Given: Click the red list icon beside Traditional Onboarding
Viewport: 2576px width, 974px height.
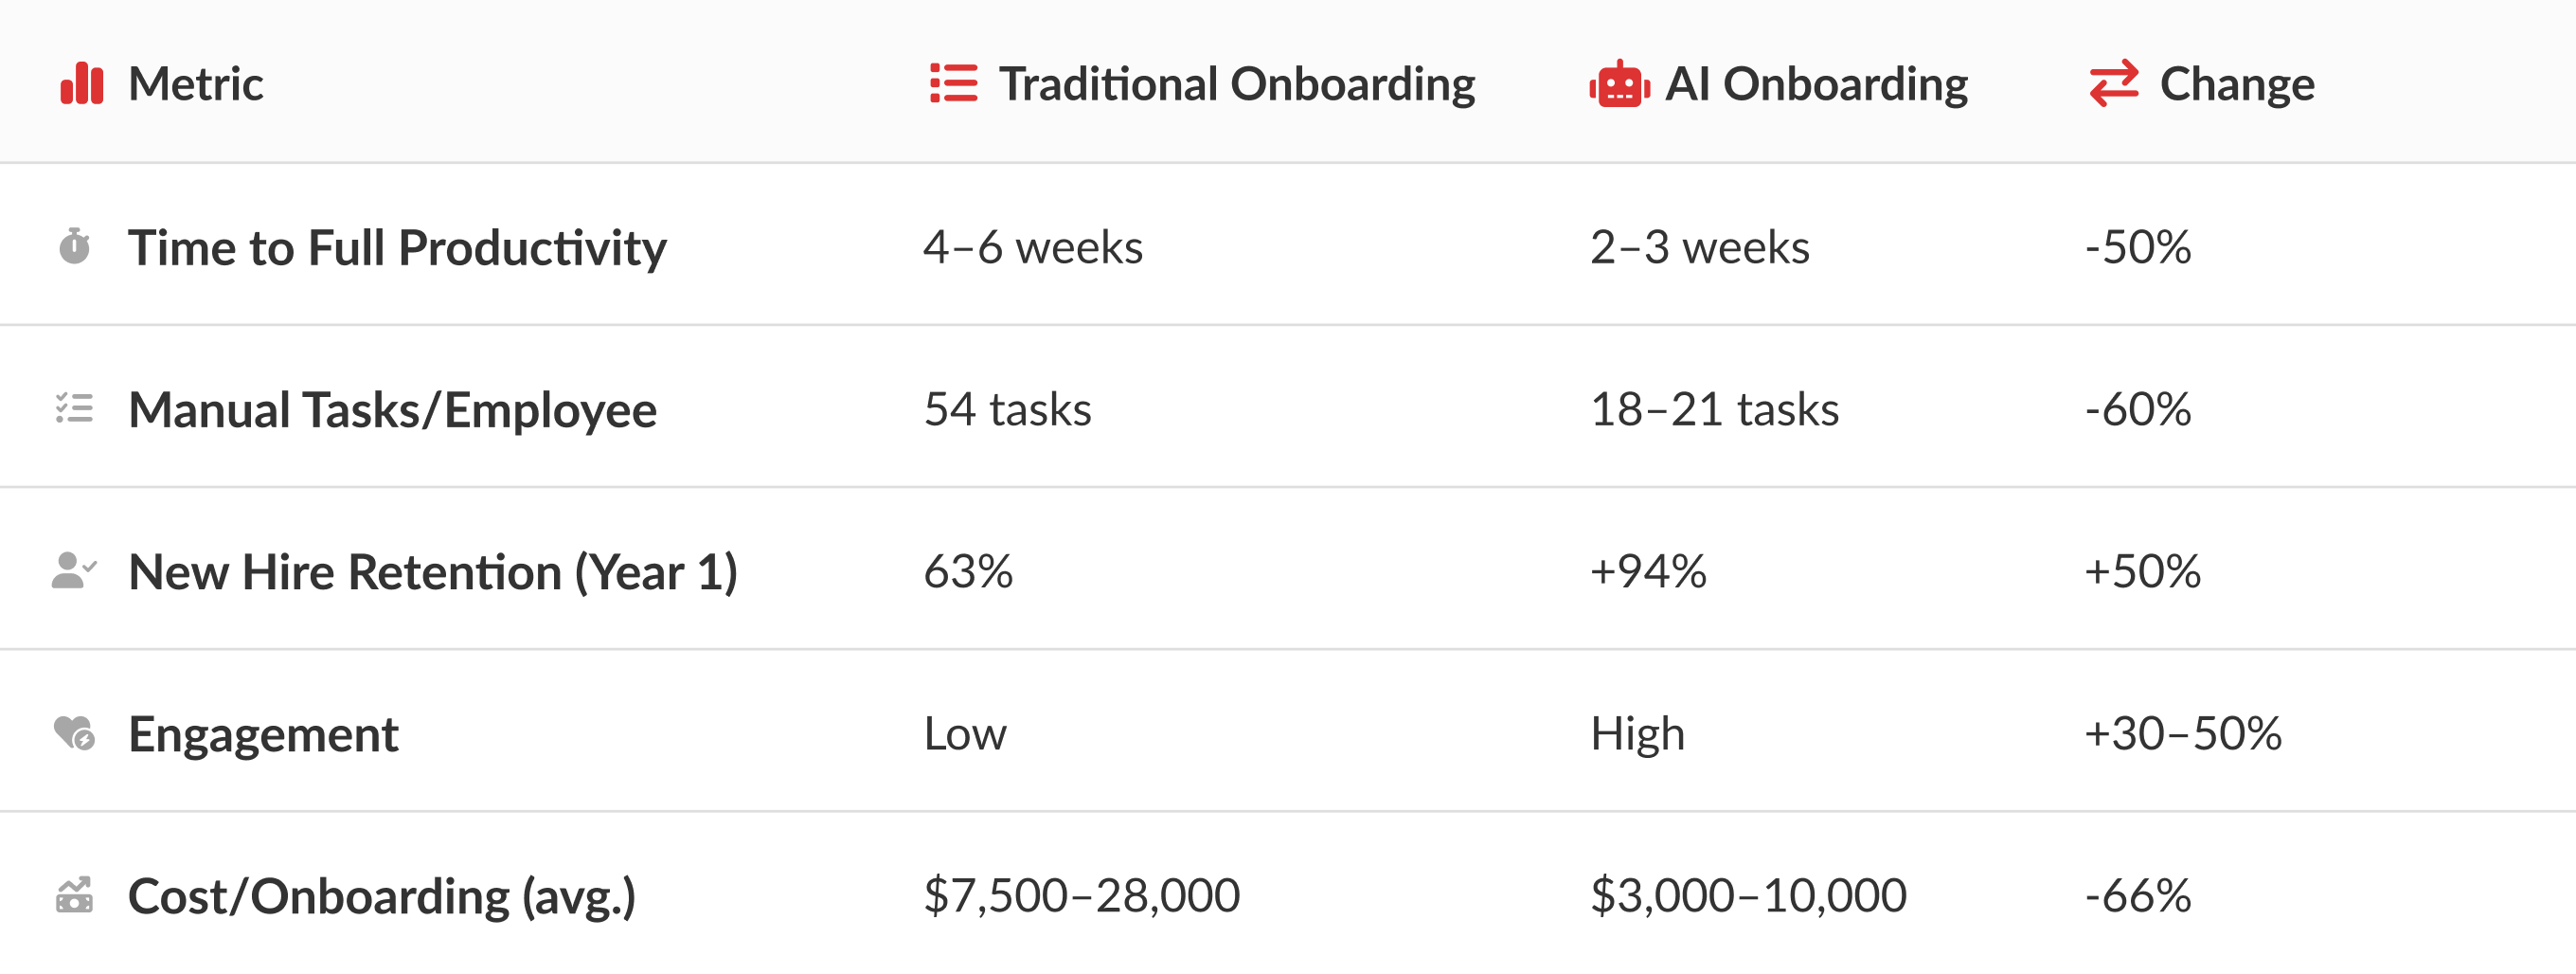Looking at the screenshot, I should pyautogui.click(x=953, y=83).
